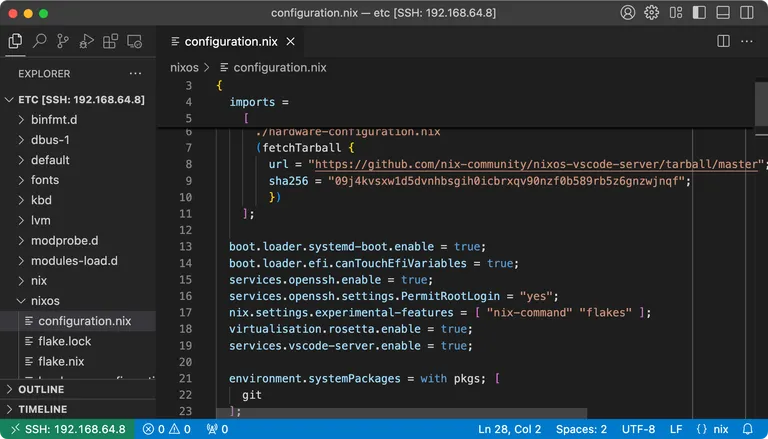Change the LF end-of-line sequence
Viewport: 768px width, 439px height.
(x=676, y=429)
